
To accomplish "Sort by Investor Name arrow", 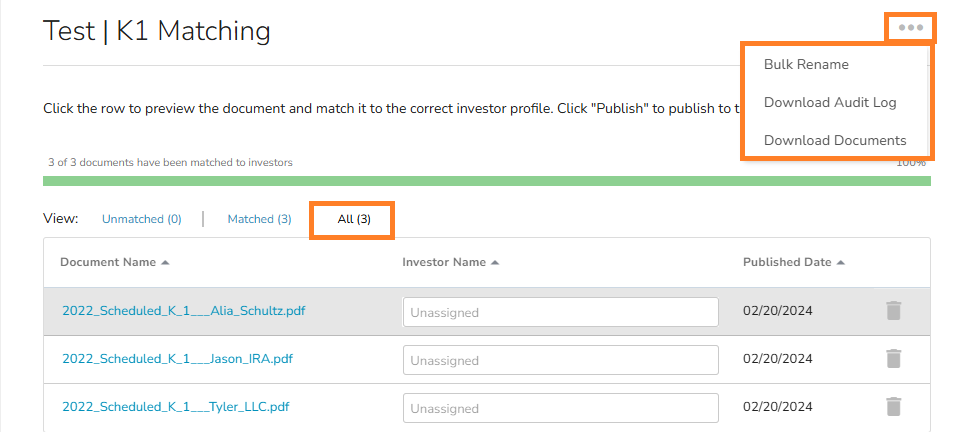I will pos(495,263).
